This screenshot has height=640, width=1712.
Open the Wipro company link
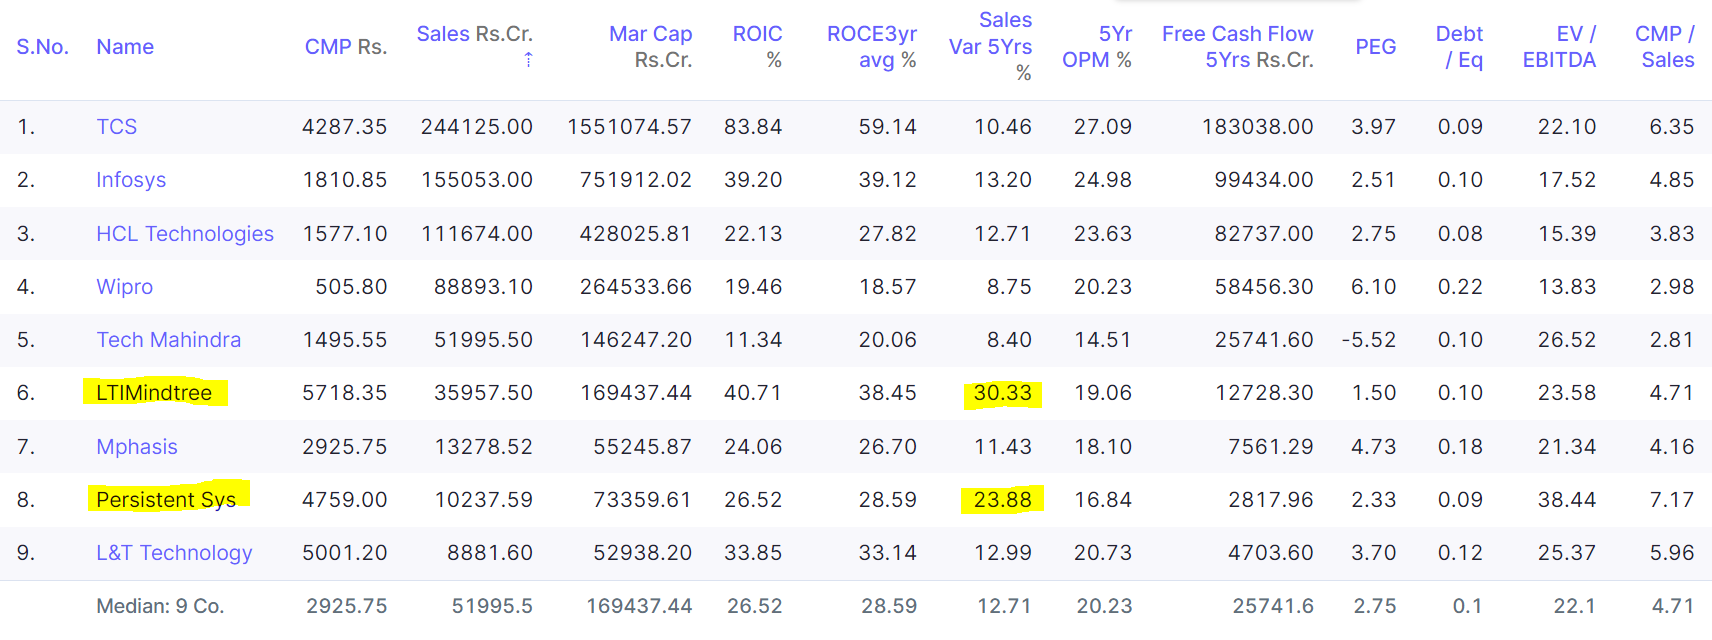point(124,287)
